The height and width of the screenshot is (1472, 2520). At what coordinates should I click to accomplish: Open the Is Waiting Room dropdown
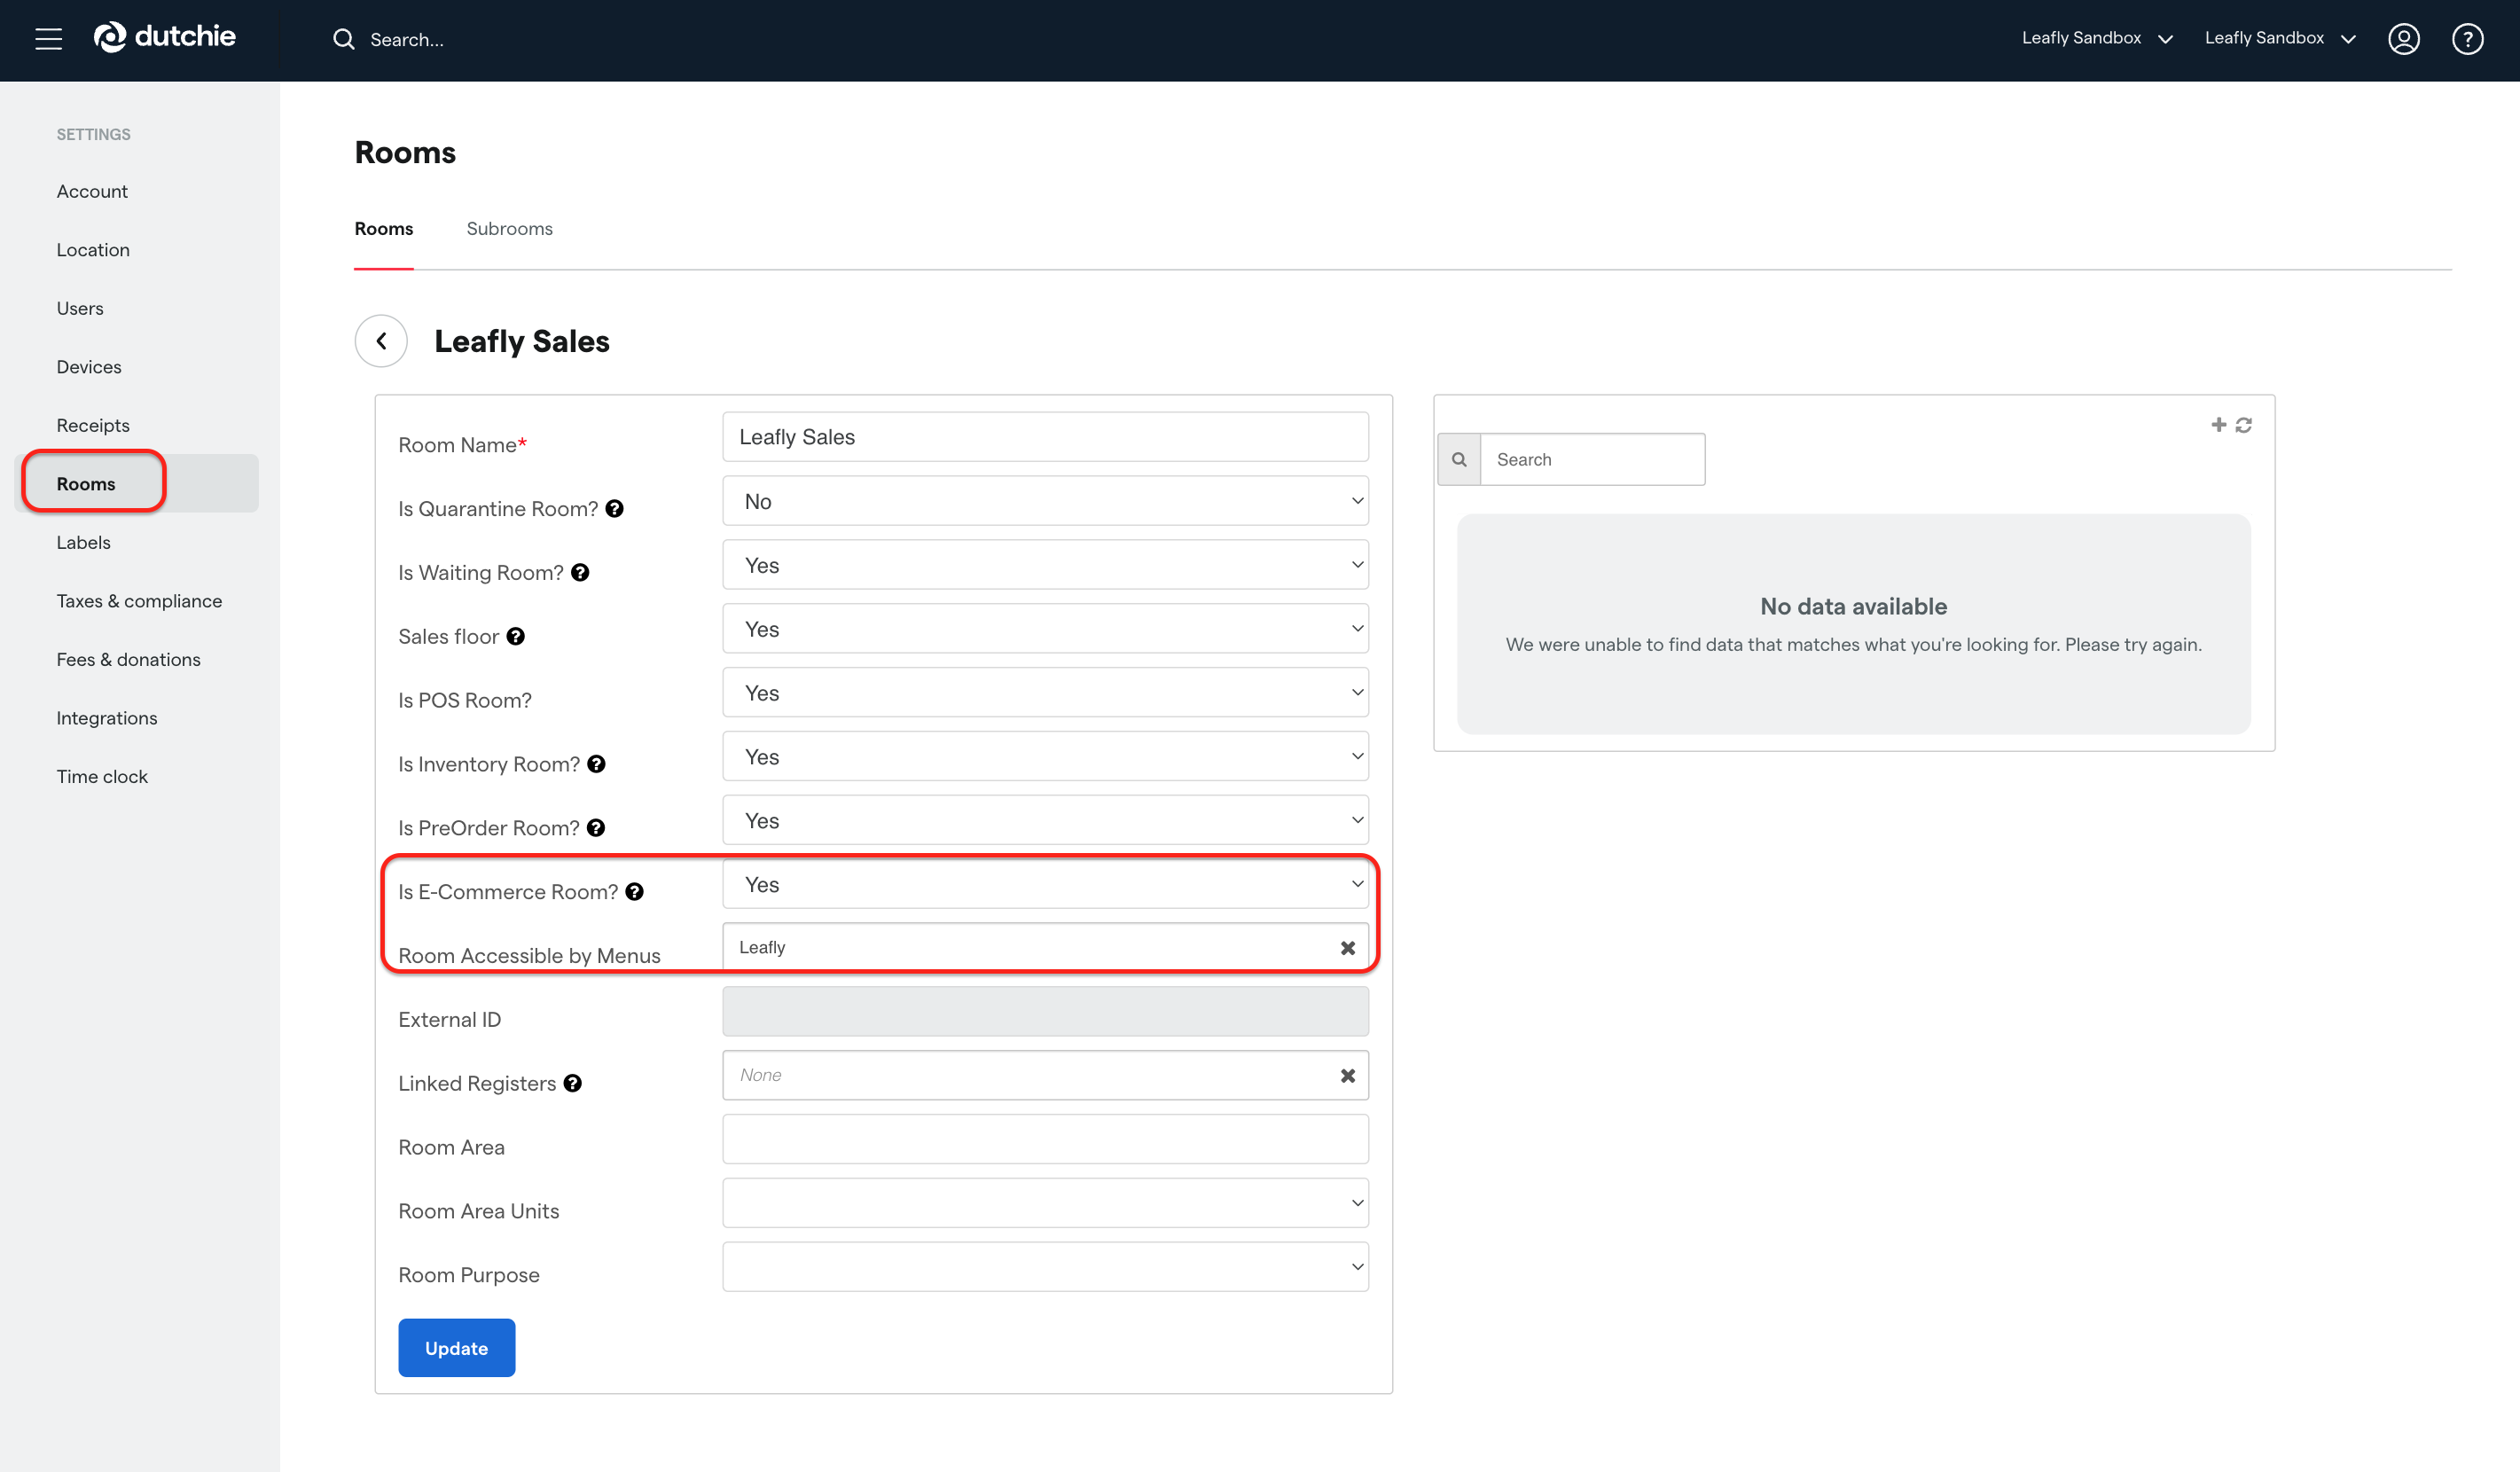coord(1045,565)
